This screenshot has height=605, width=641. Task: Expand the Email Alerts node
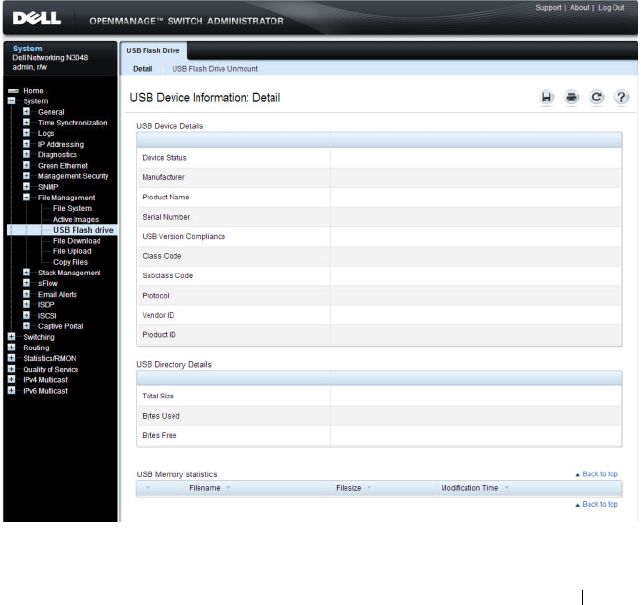pos(27,294)
